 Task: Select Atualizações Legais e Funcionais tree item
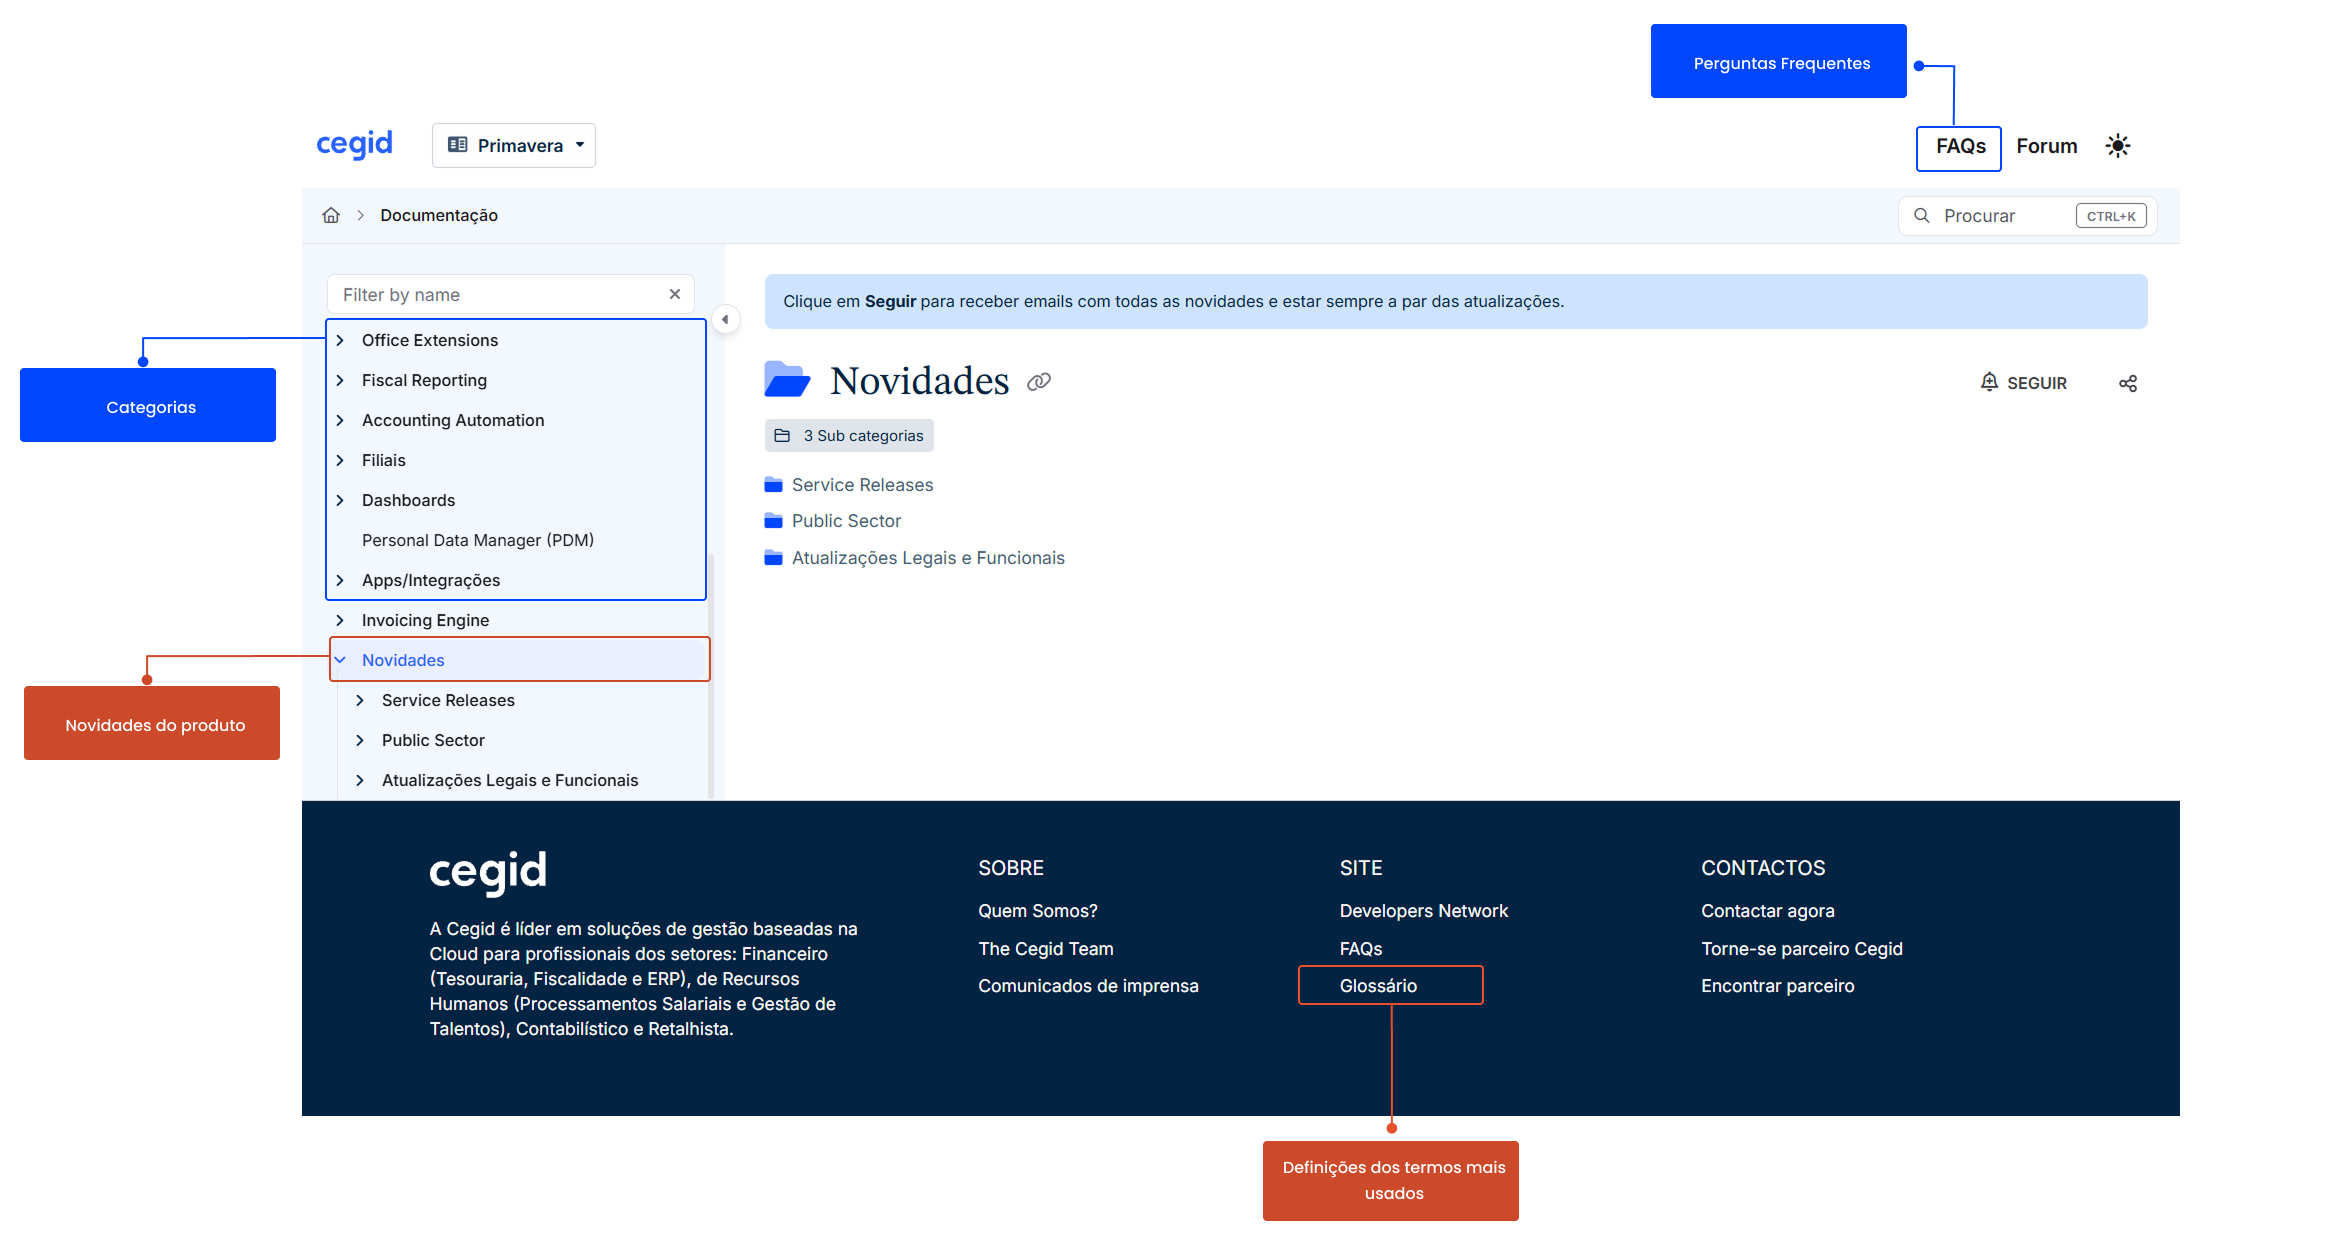[510, 780]
